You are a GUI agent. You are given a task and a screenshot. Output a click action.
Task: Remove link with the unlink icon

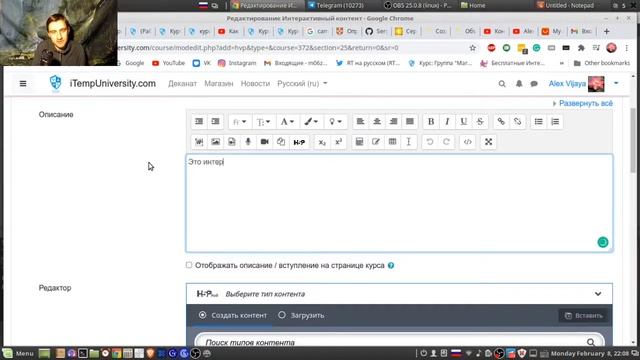click(x=518, y=122)
